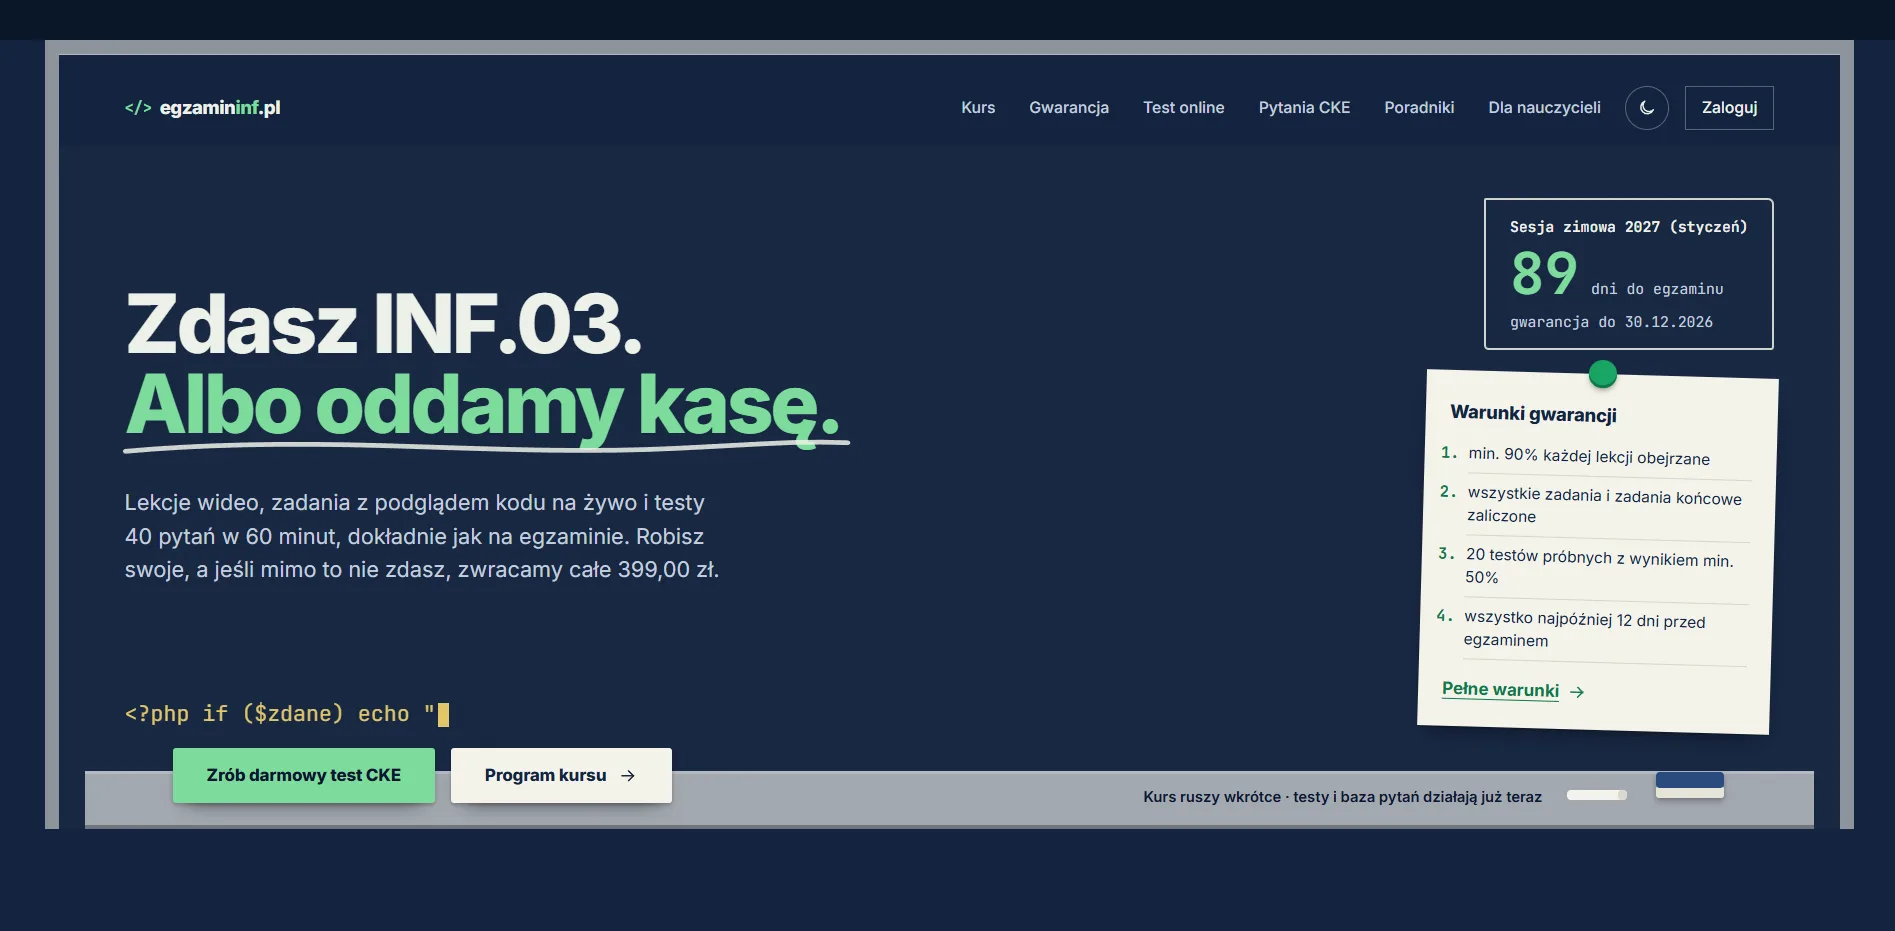1895x931 pixels.
Task: Click the dni do egzaminu label
Action: point(1657,289)
